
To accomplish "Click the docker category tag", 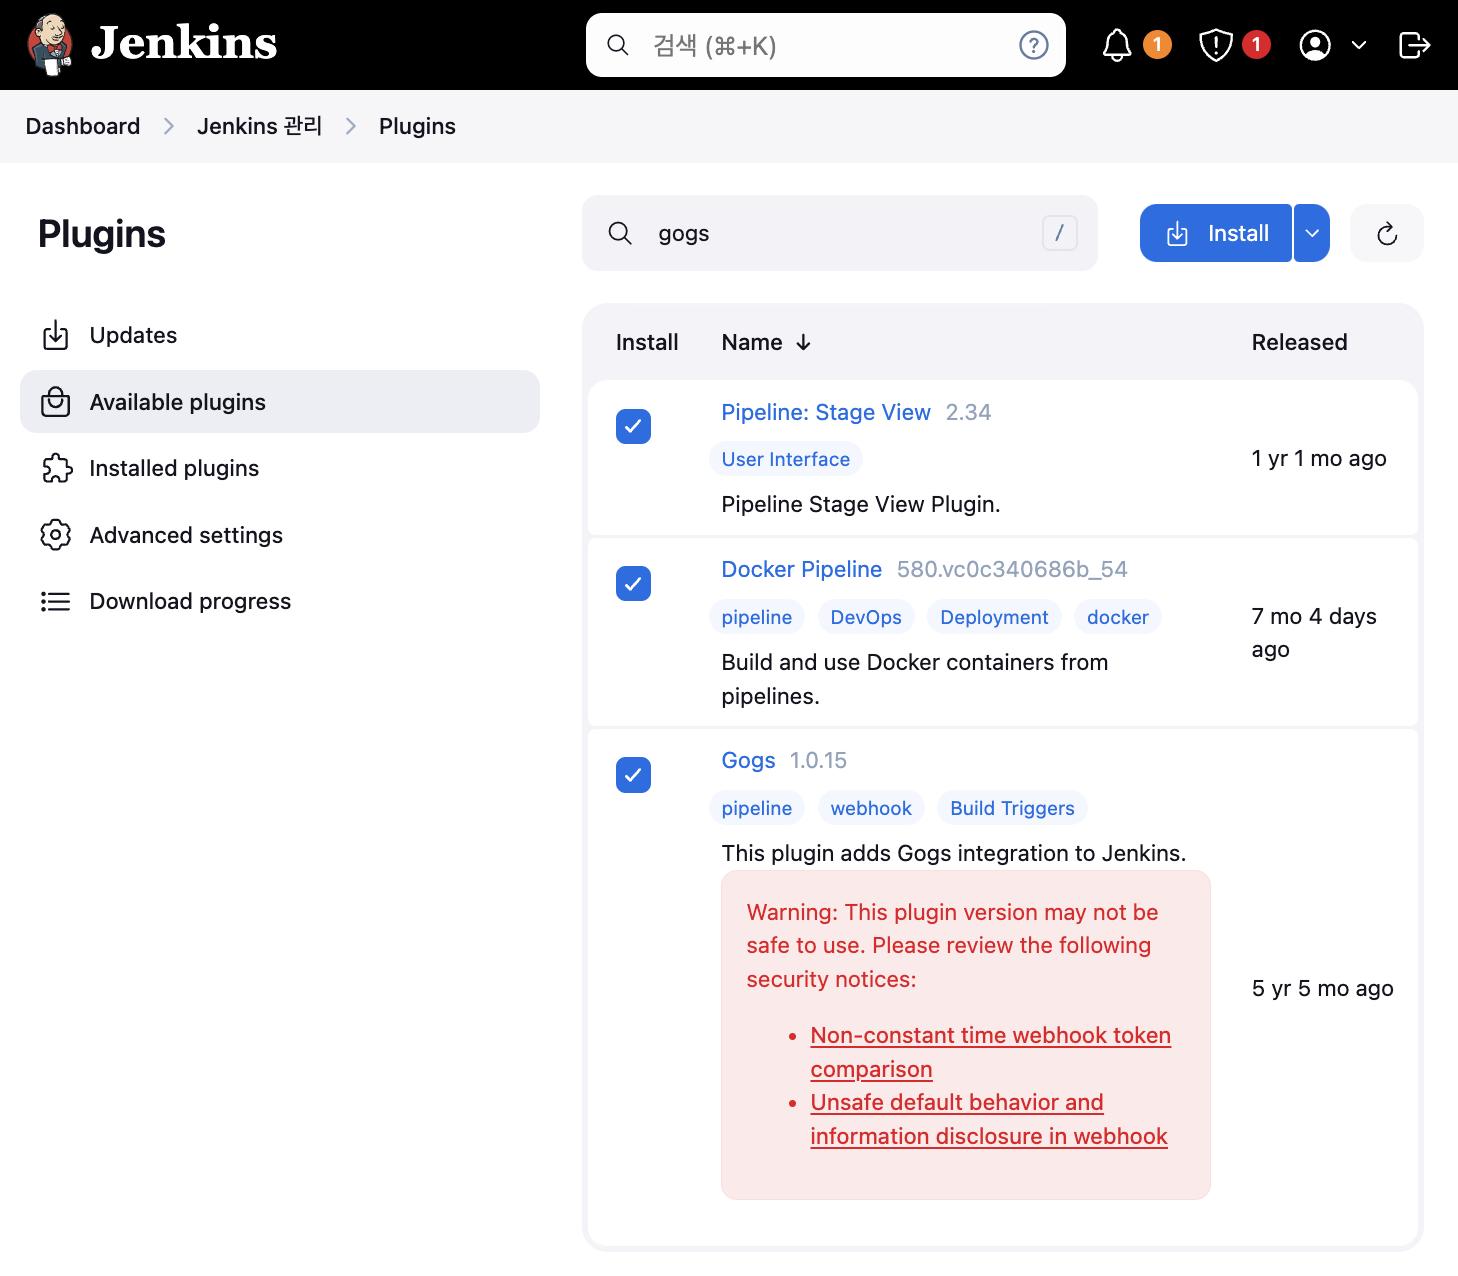I will click(1118, 617).
